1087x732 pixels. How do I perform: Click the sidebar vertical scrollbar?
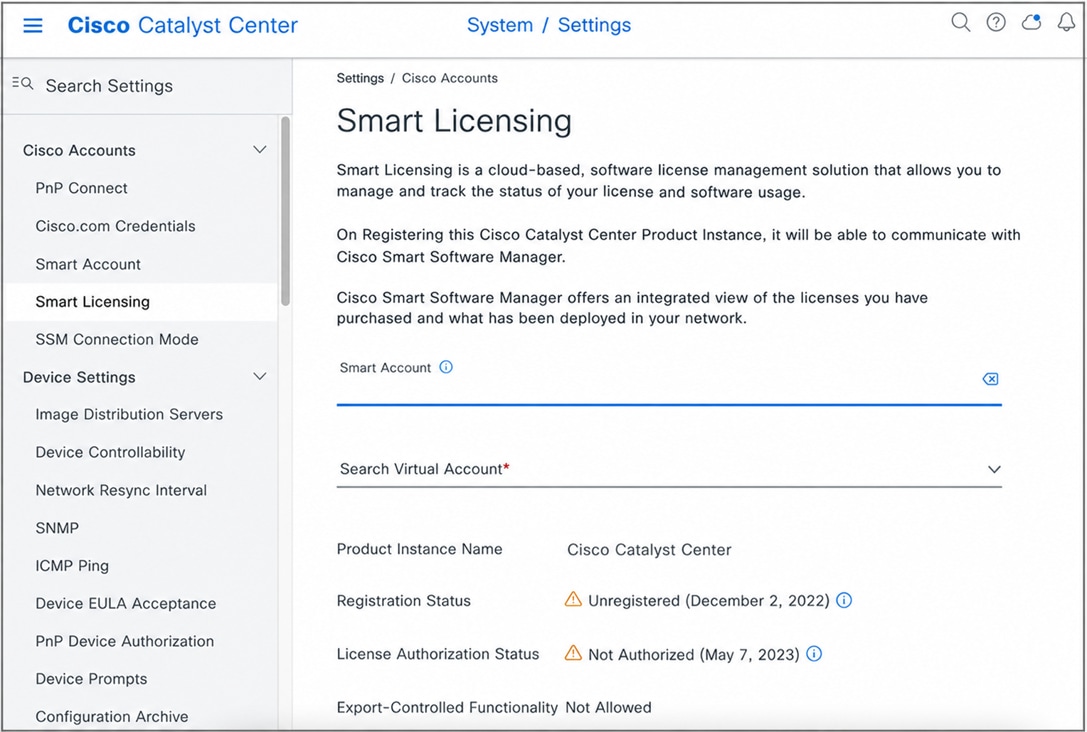(285, 211)
